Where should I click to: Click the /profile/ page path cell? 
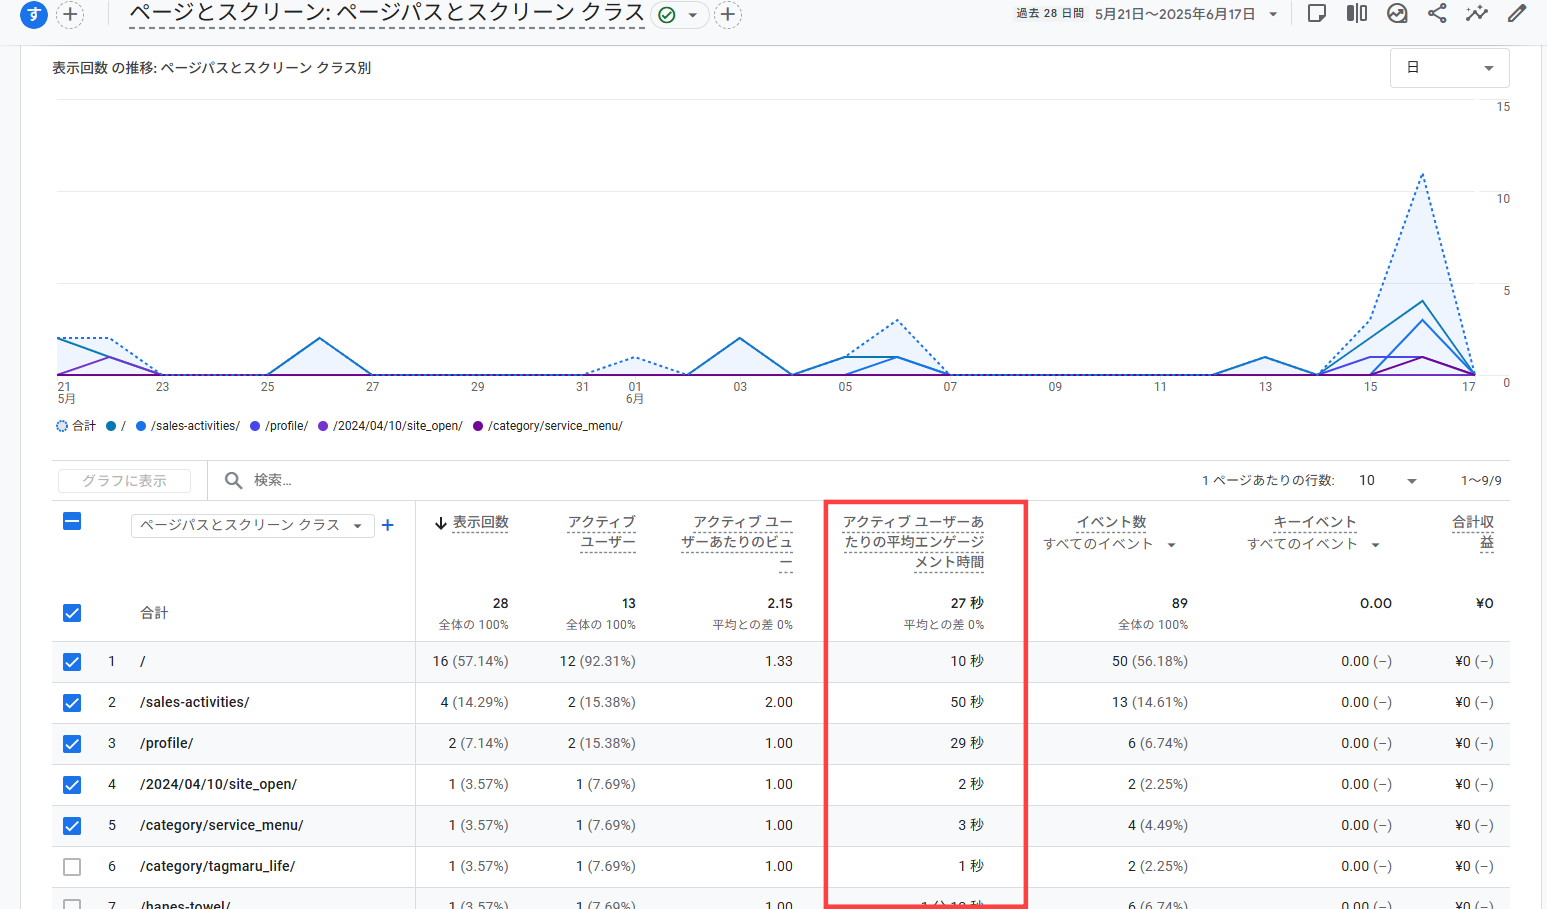click(x=167, y=743)
